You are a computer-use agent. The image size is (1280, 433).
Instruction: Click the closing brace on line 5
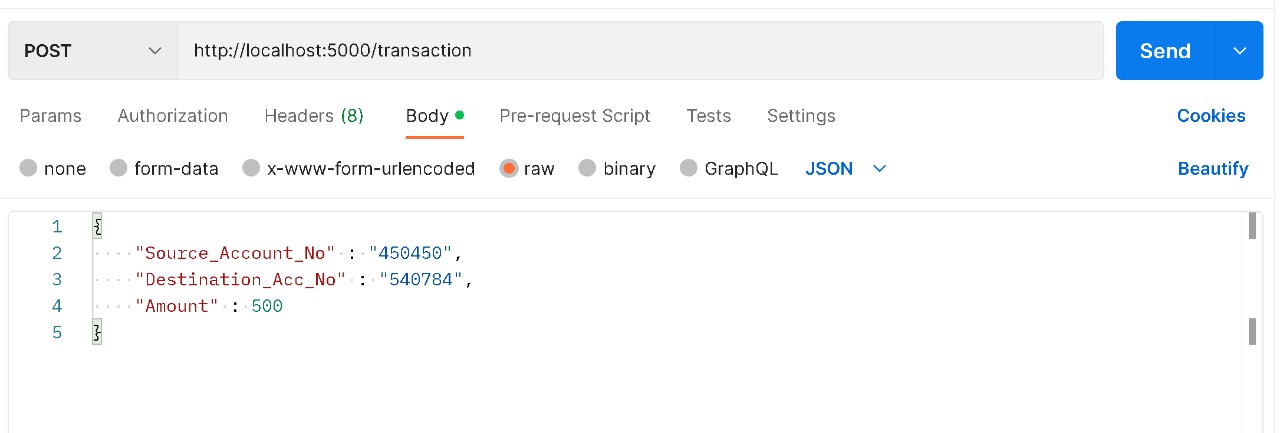pos(97,333)
